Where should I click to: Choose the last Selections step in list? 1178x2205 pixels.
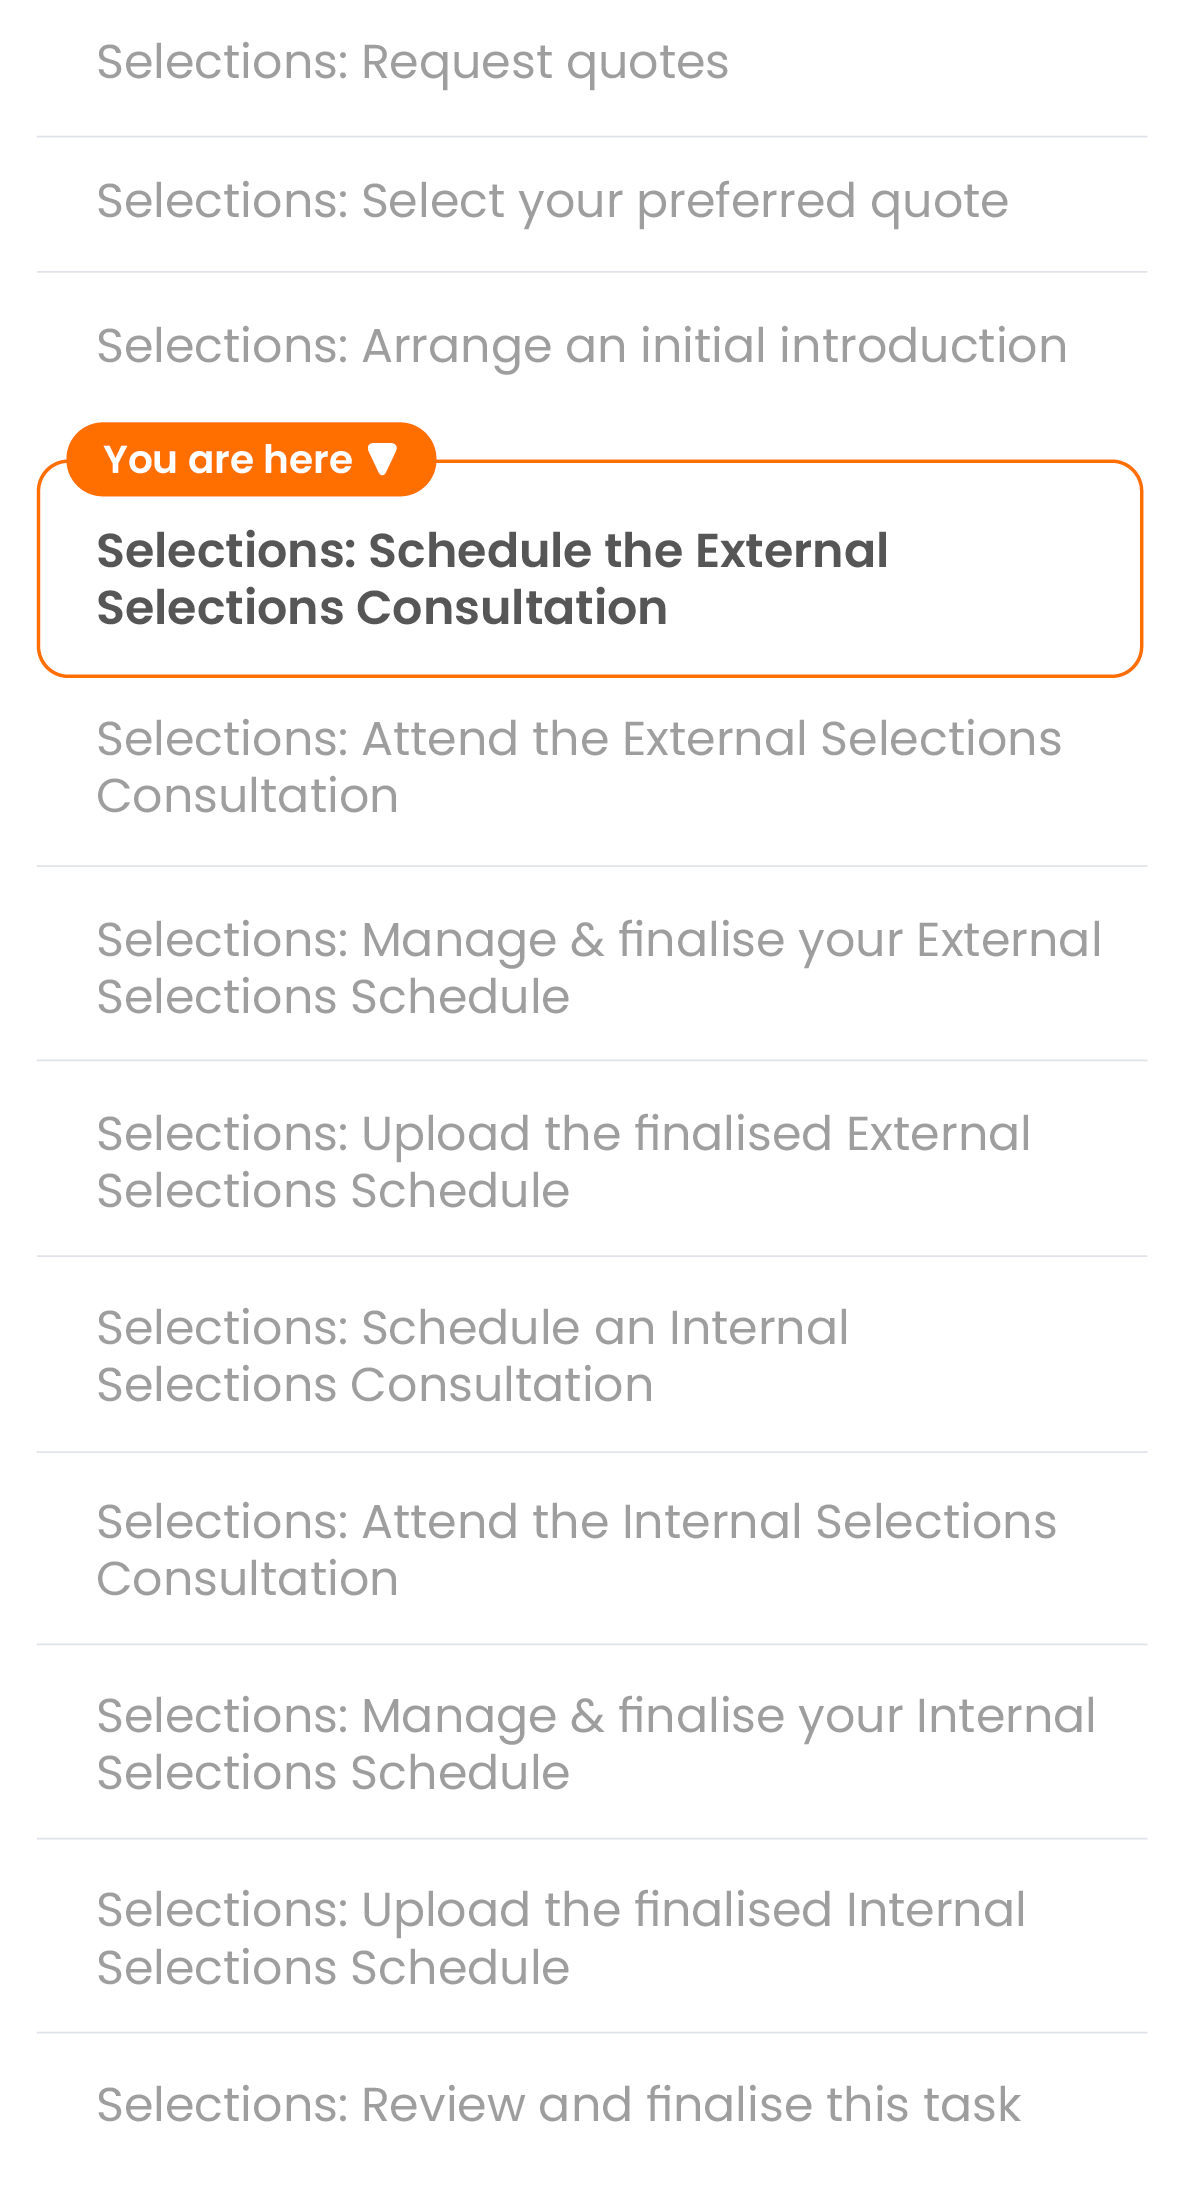point(558,2104)
